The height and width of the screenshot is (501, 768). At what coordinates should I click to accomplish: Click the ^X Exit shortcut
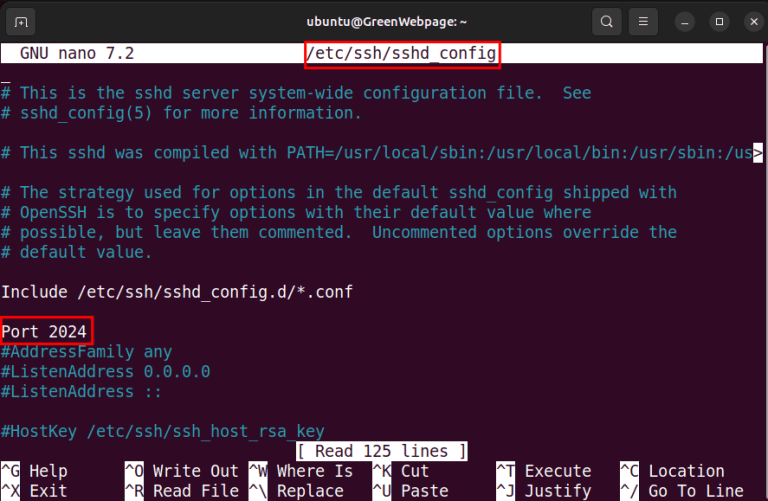[x=35, y=491]
